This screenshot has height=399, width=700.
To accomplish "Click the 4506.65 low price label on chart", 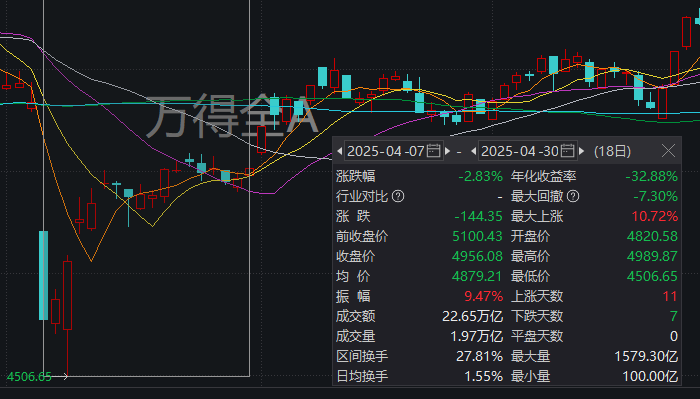I will coord(29,377).
